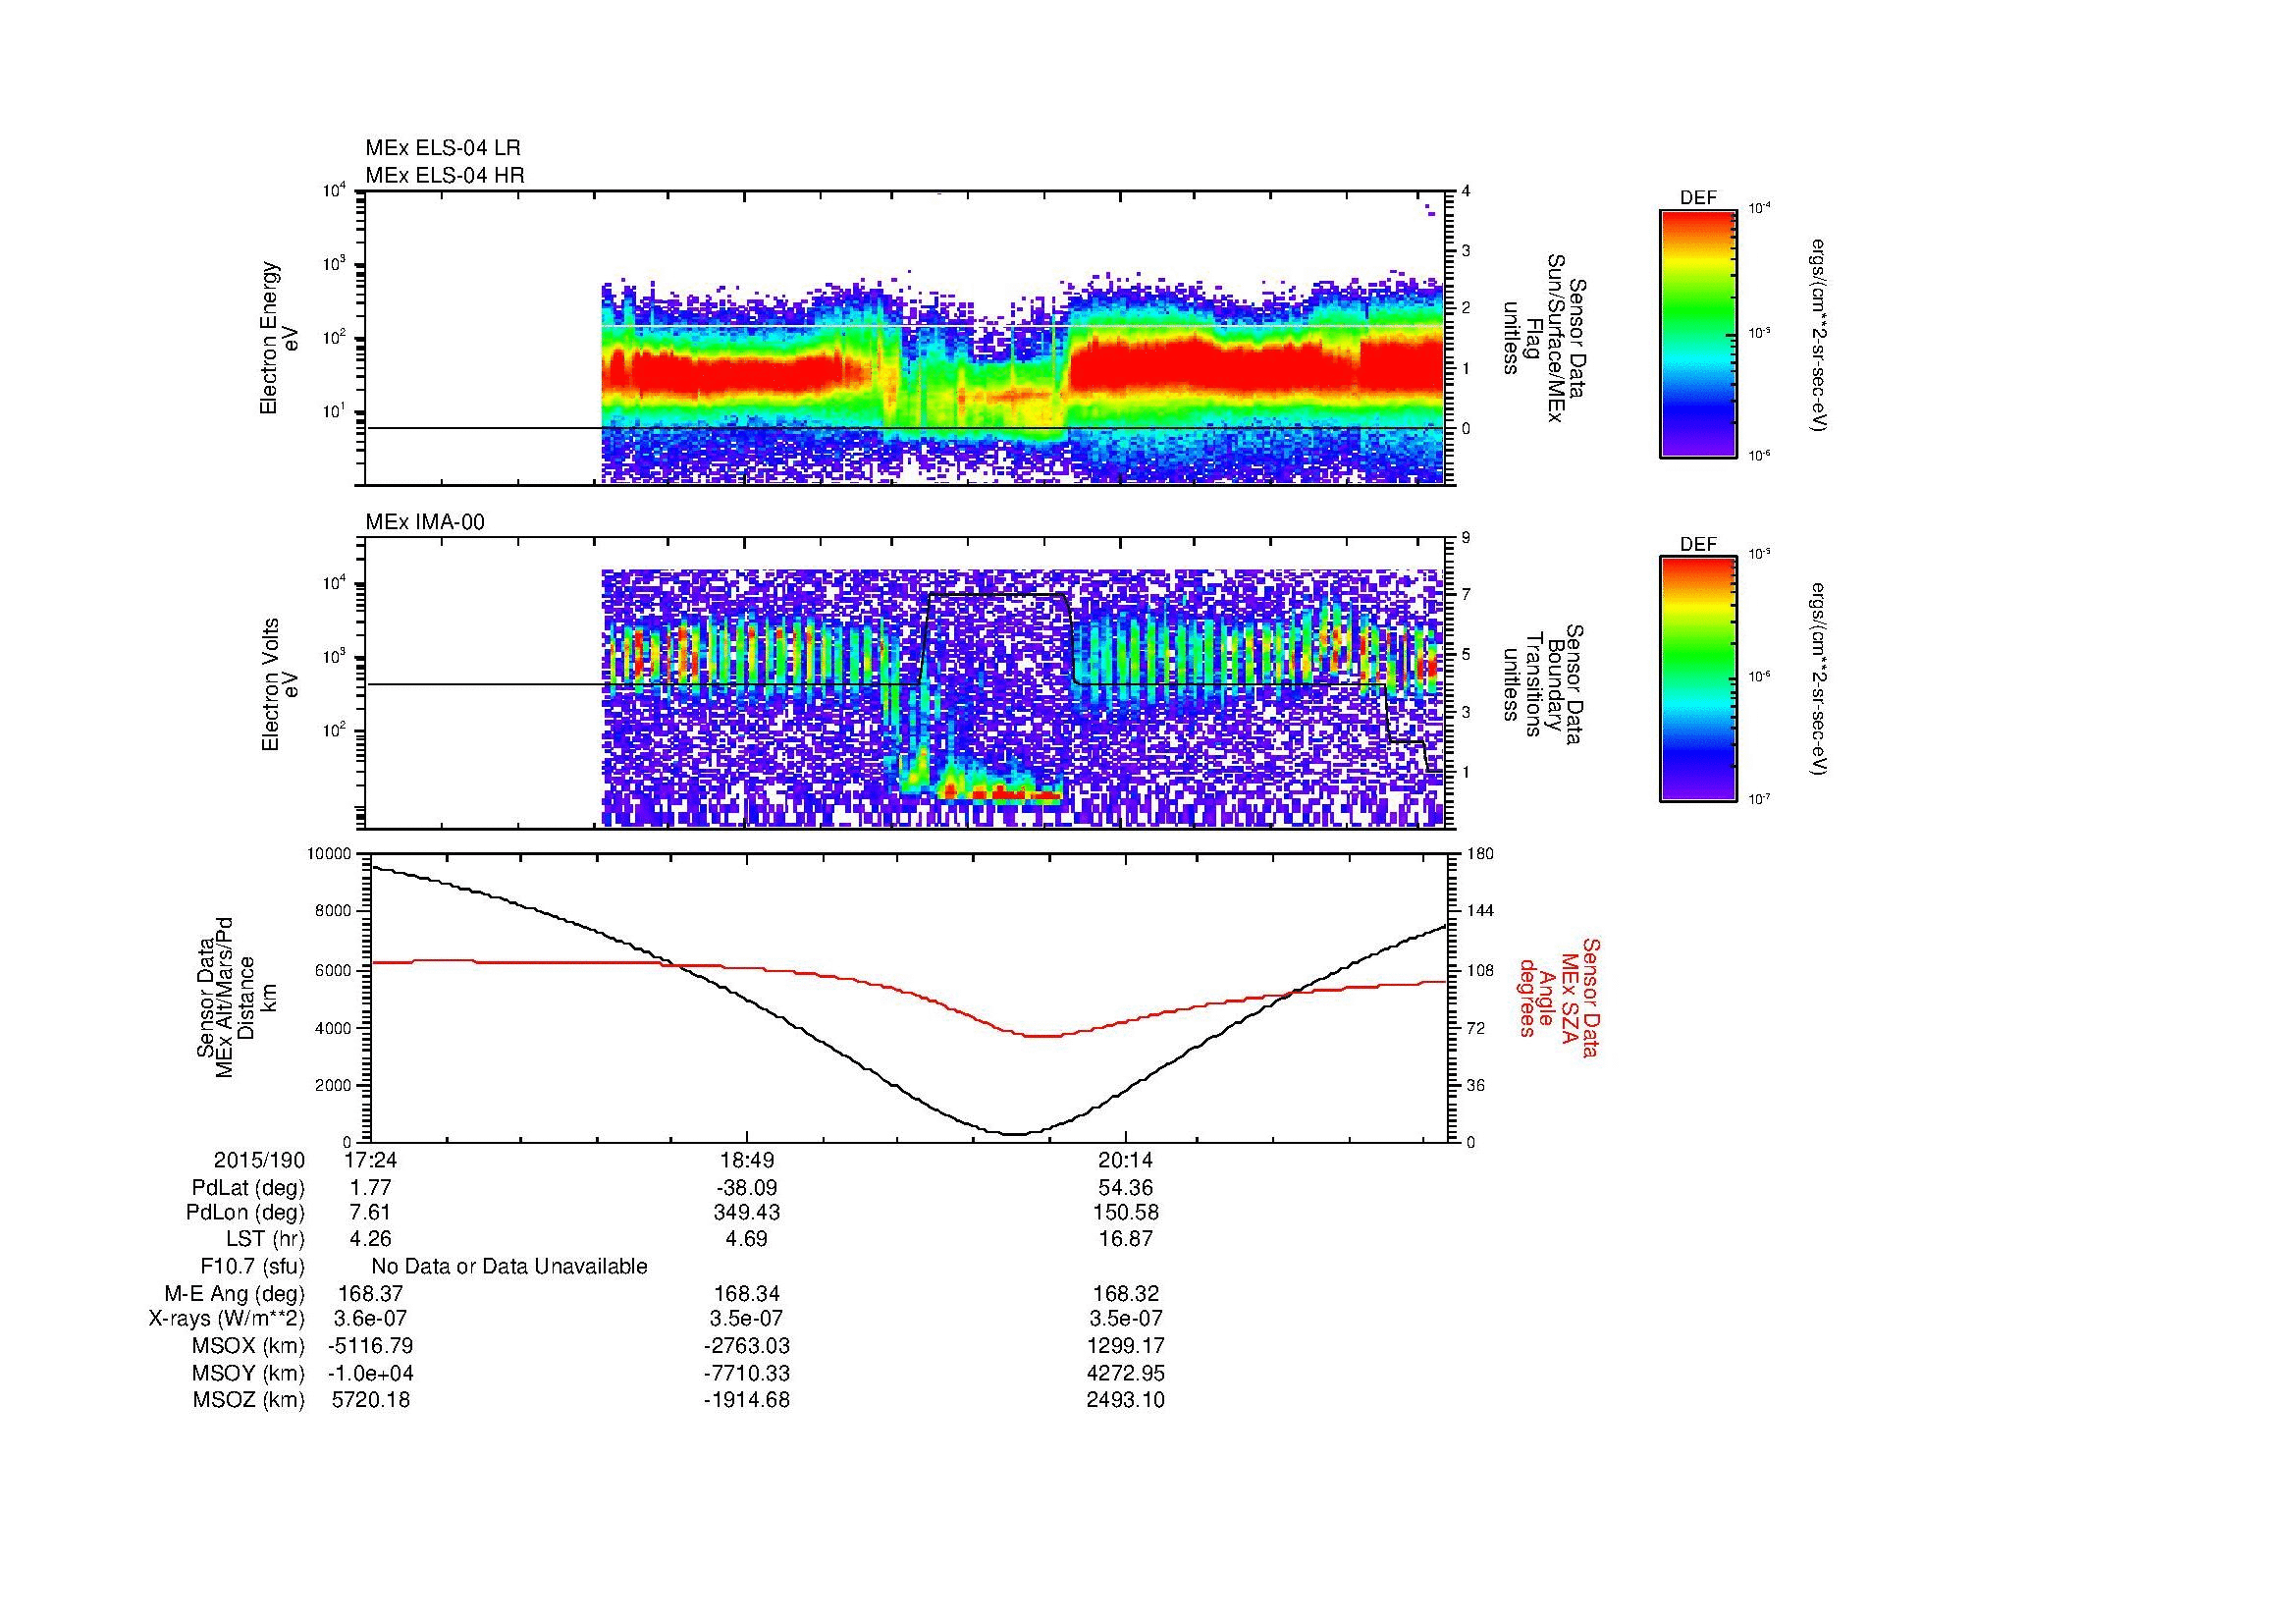Click the 'F10.7 (sfu)' row label
This screenshot has height=1623, width=2296.
point(252,1267)
